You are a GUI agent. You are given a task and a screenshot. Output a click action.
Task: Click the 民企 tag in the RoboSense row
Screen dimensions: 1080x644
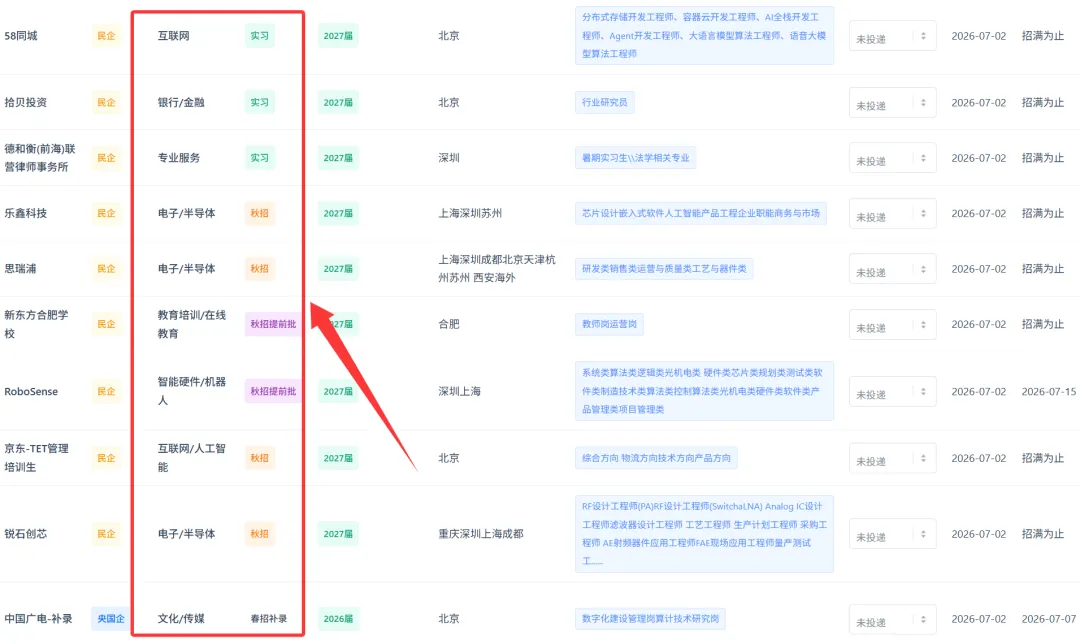106,391
